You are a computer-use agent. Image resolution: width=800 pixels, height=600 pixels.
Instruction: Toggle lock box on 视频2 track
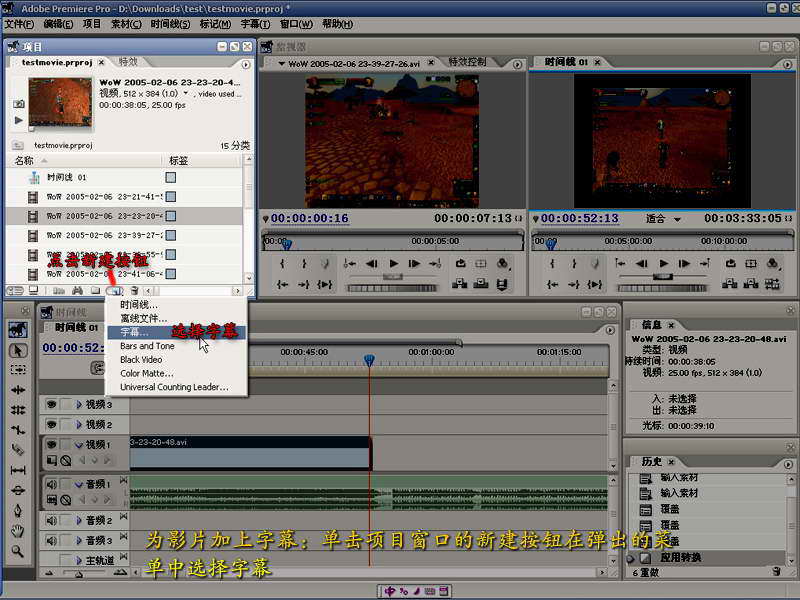[66, 424]
